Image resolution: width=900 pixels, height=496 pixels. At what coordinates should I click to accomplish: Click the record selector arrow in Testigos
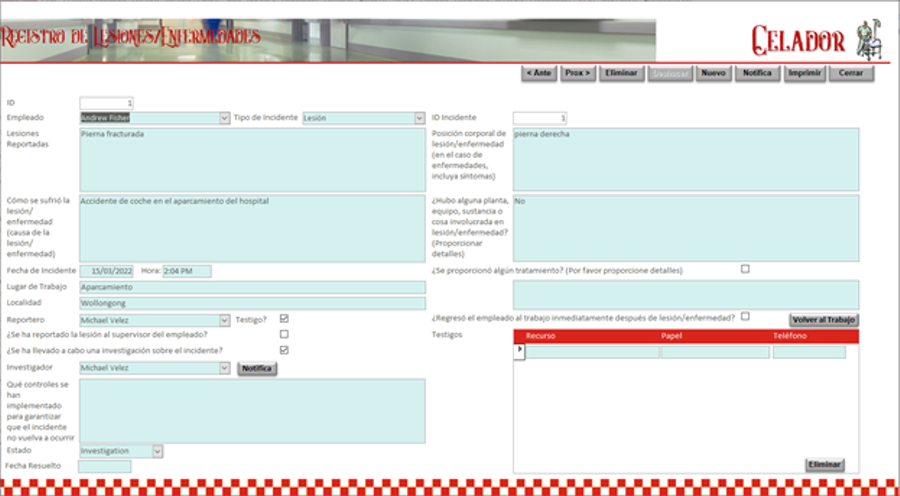tap(519, 352)
